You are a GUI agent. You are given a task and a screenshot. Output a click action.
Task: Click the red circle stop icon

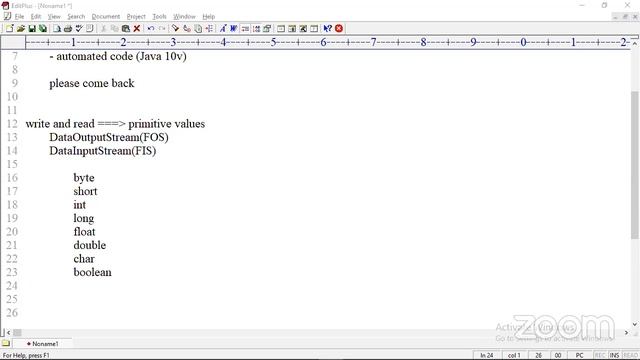click(x=339, y=29)
